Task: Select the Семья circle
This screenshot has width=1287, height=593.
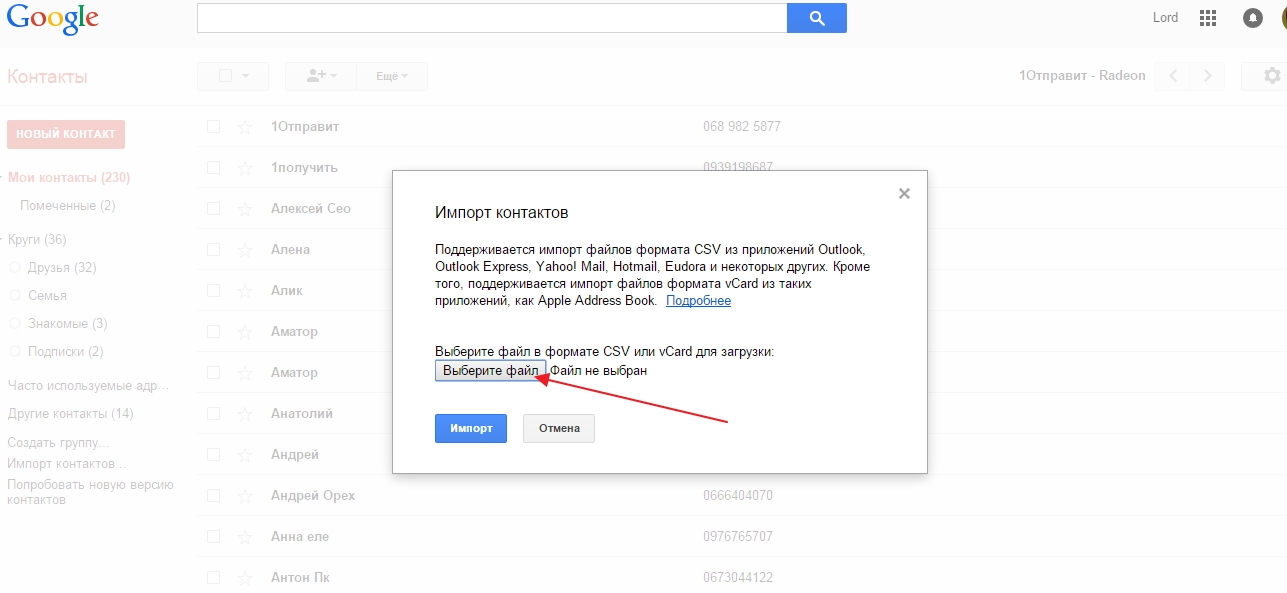Action: coord(48,296)
